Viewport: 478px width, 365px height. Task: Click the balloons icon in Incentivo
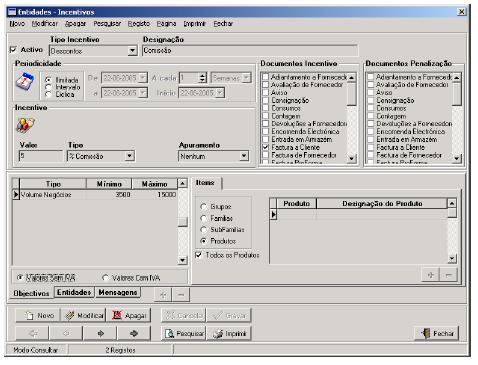pyautogui.click(x=25, y=125)
